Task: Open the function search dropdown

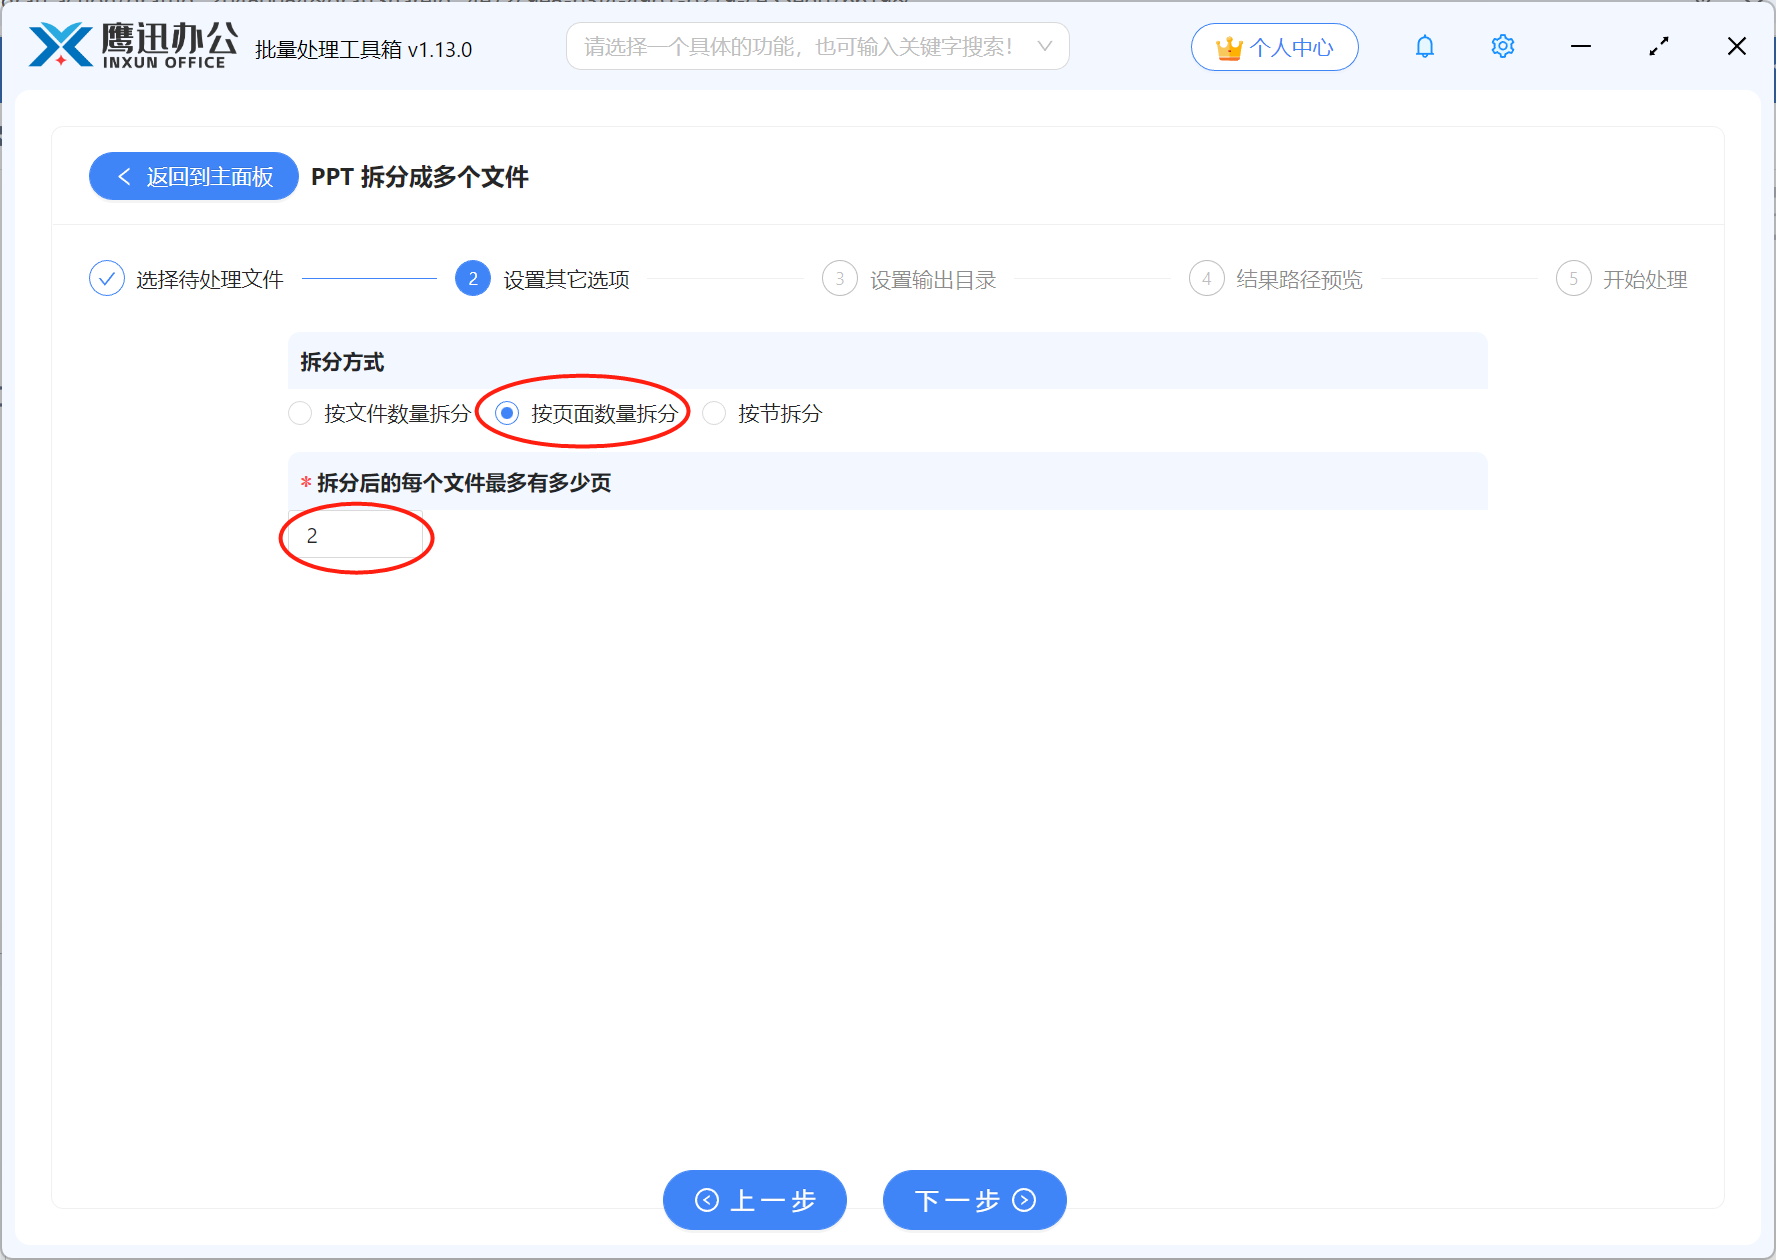Action: coord(818,46)
